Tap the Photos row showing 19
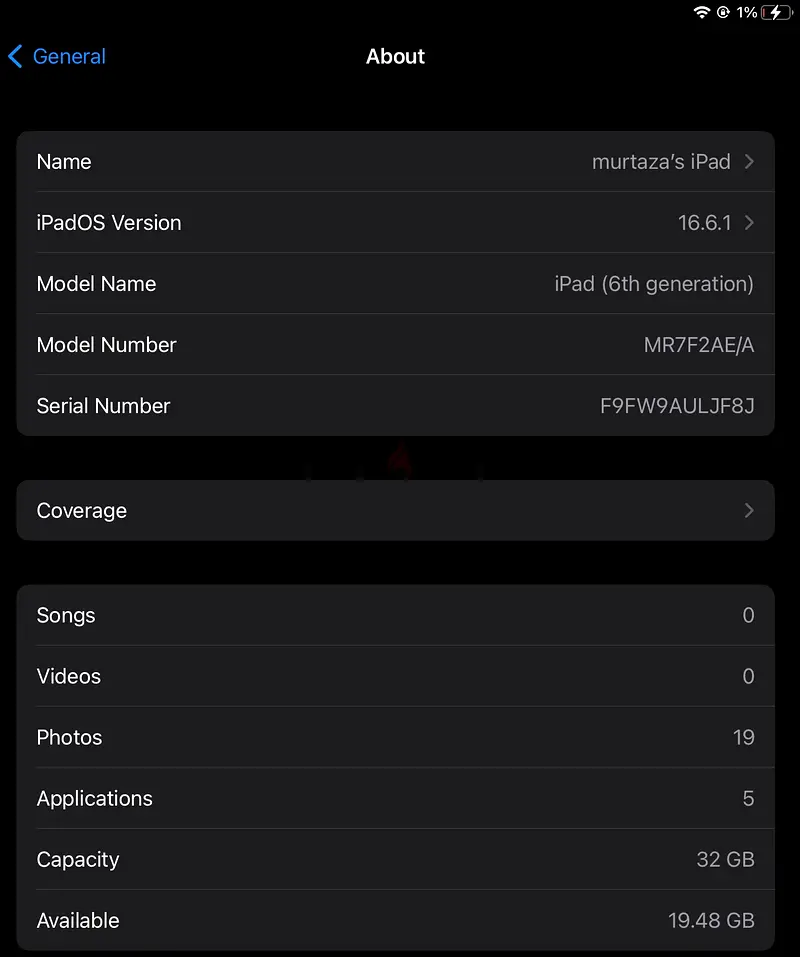800x957 pixels. pyautogui.click(x=395, y=737)
